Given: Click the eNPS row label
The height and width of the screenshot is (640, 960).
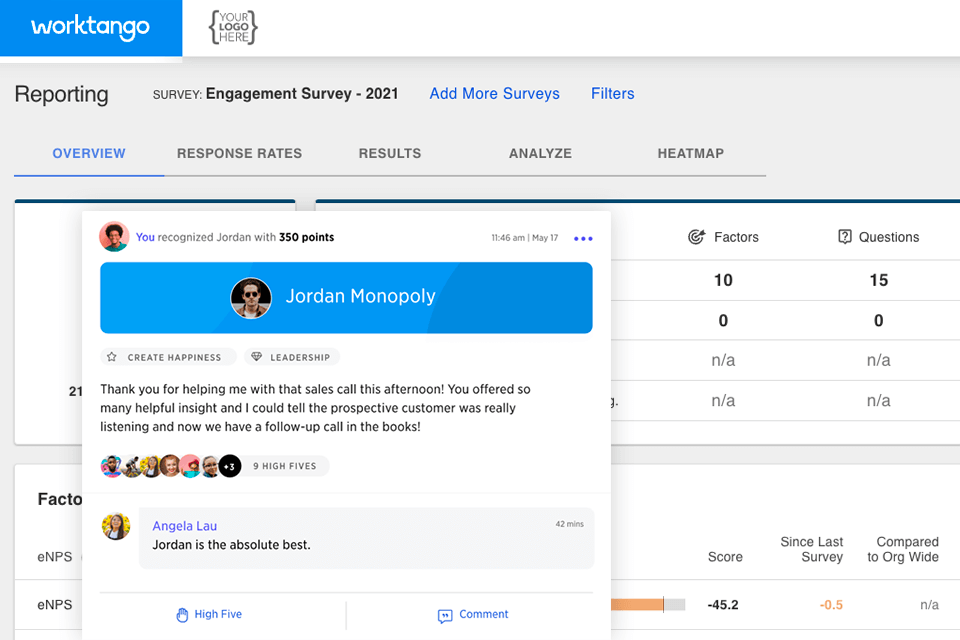Looking at the screenshot, I should [x=54, y=605].
